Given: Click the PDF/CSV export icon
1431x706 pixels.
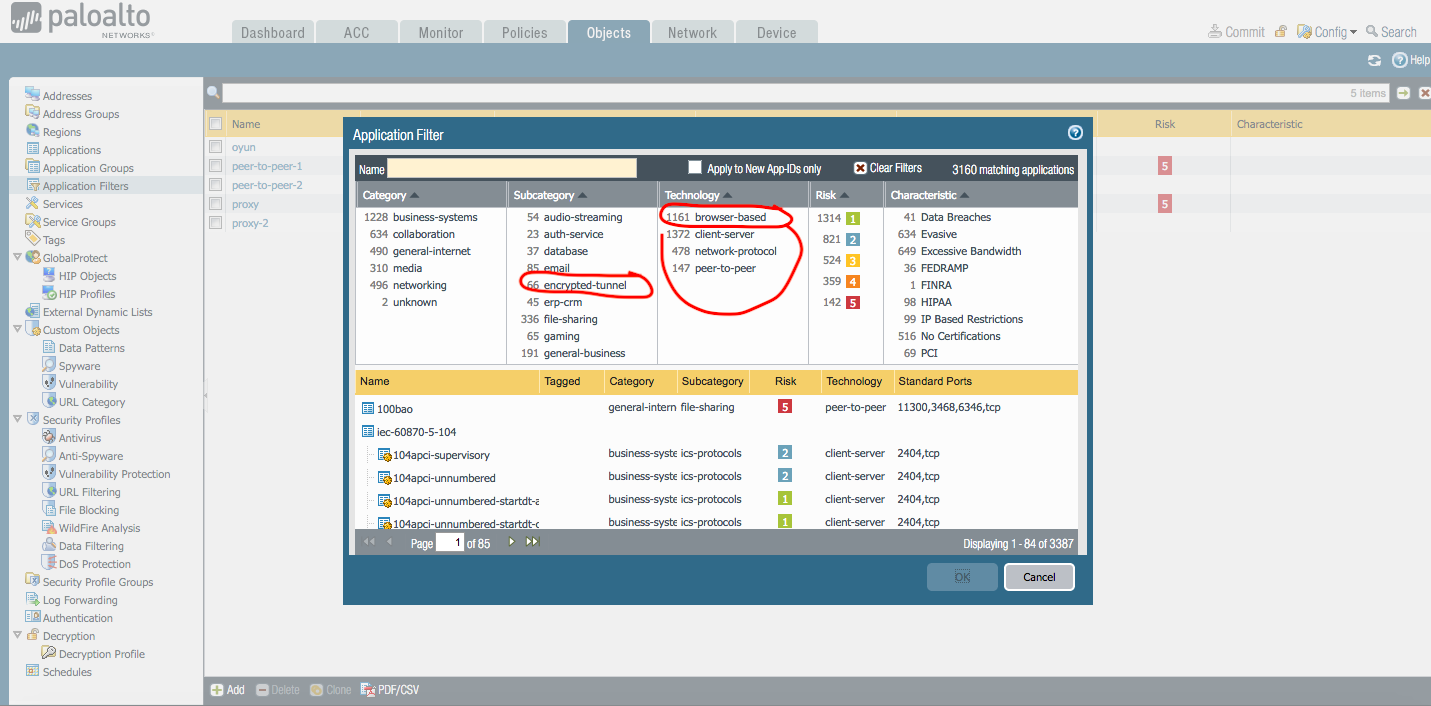Looking at the screenshot, I should coord(367,690).
